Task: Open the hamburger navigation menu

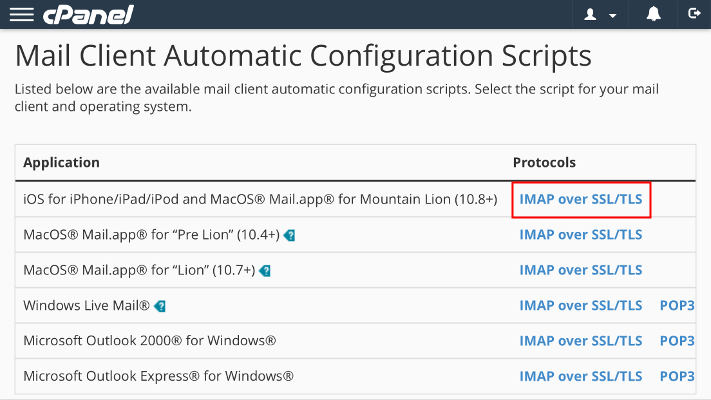Action: point(21,14)
